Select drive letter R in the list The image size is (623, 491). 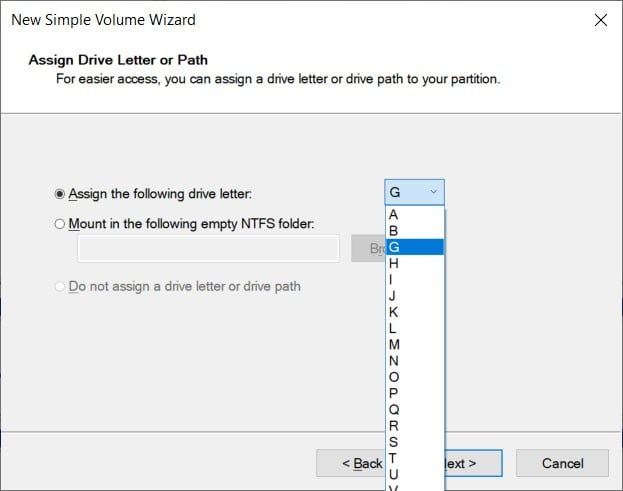[394, 425]
